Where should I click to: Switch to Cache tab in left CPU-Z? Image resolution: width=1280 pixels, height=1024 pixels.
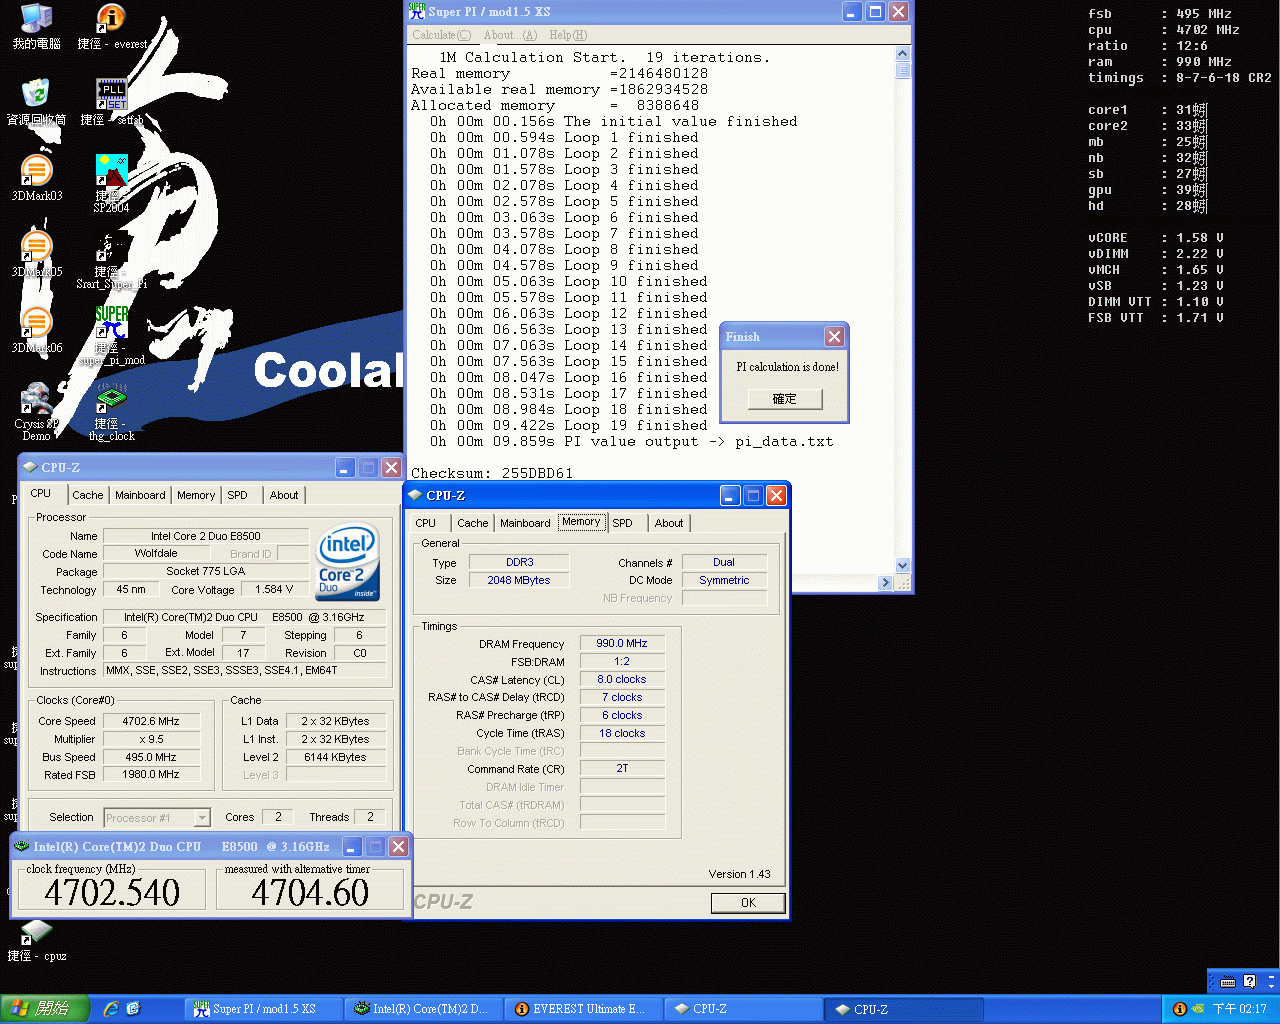click(87, 495)
